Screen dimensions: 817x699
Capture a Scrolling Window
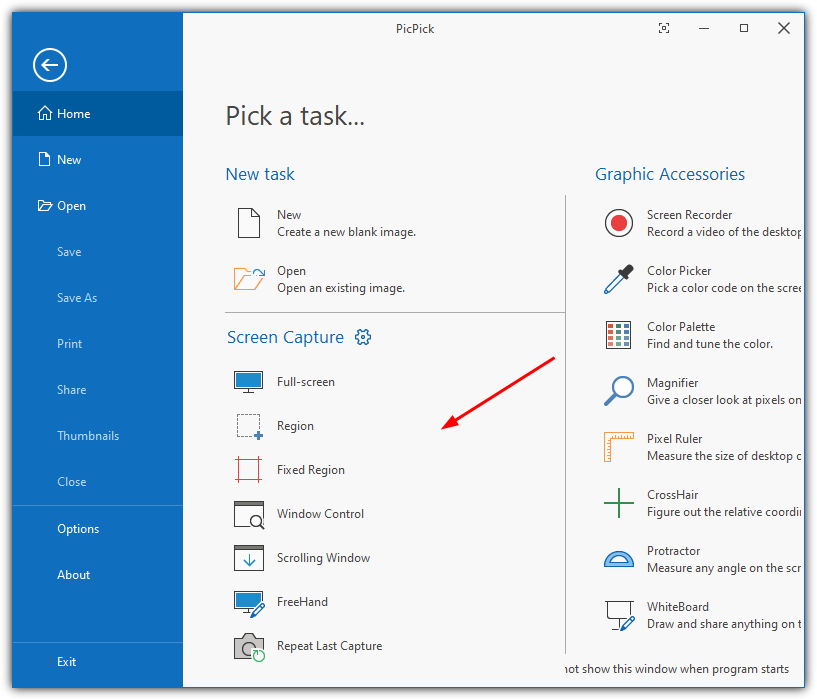tap(302, 558)
